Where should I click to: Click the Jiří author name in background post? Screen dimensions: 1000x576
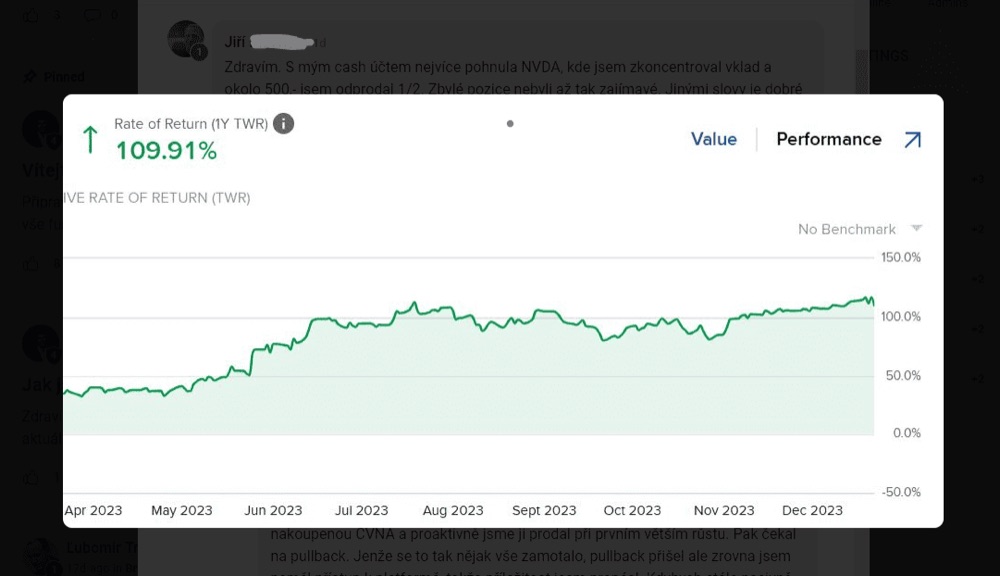pyautogui.click(x=235, y=42)
